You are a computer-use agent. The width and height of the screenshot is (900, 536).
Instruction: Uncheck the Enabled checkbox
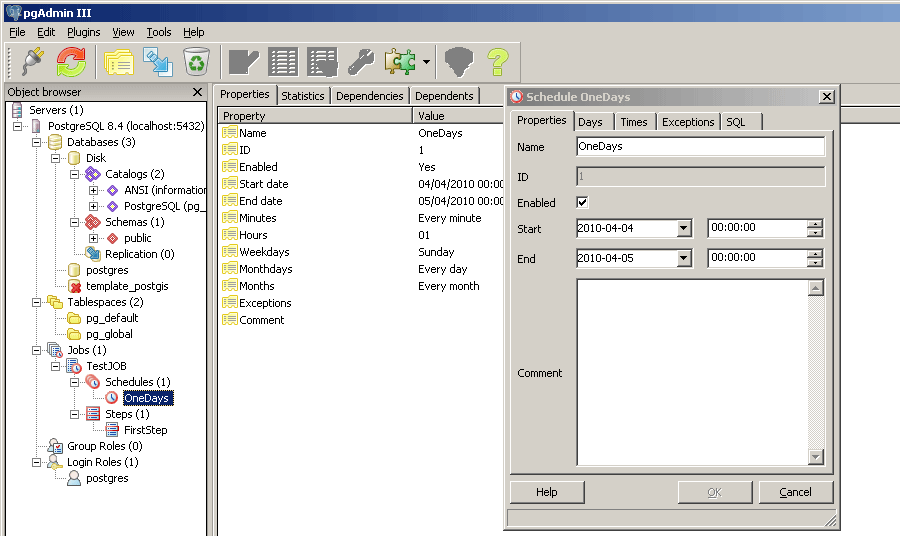582,203
